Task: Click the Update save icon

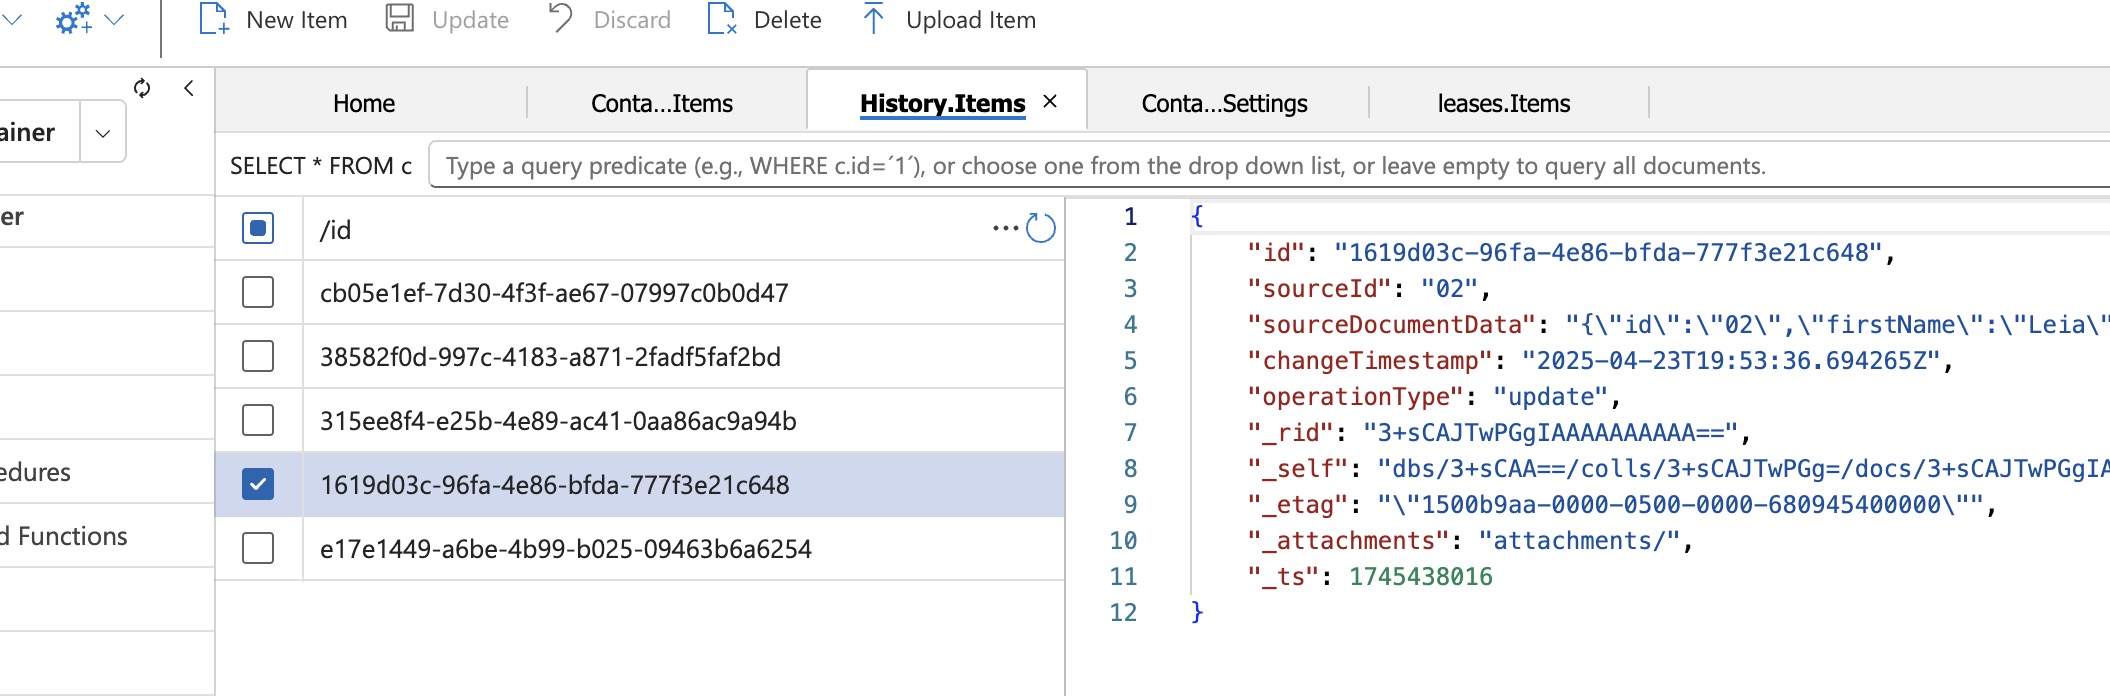Action: coord(400,19)
